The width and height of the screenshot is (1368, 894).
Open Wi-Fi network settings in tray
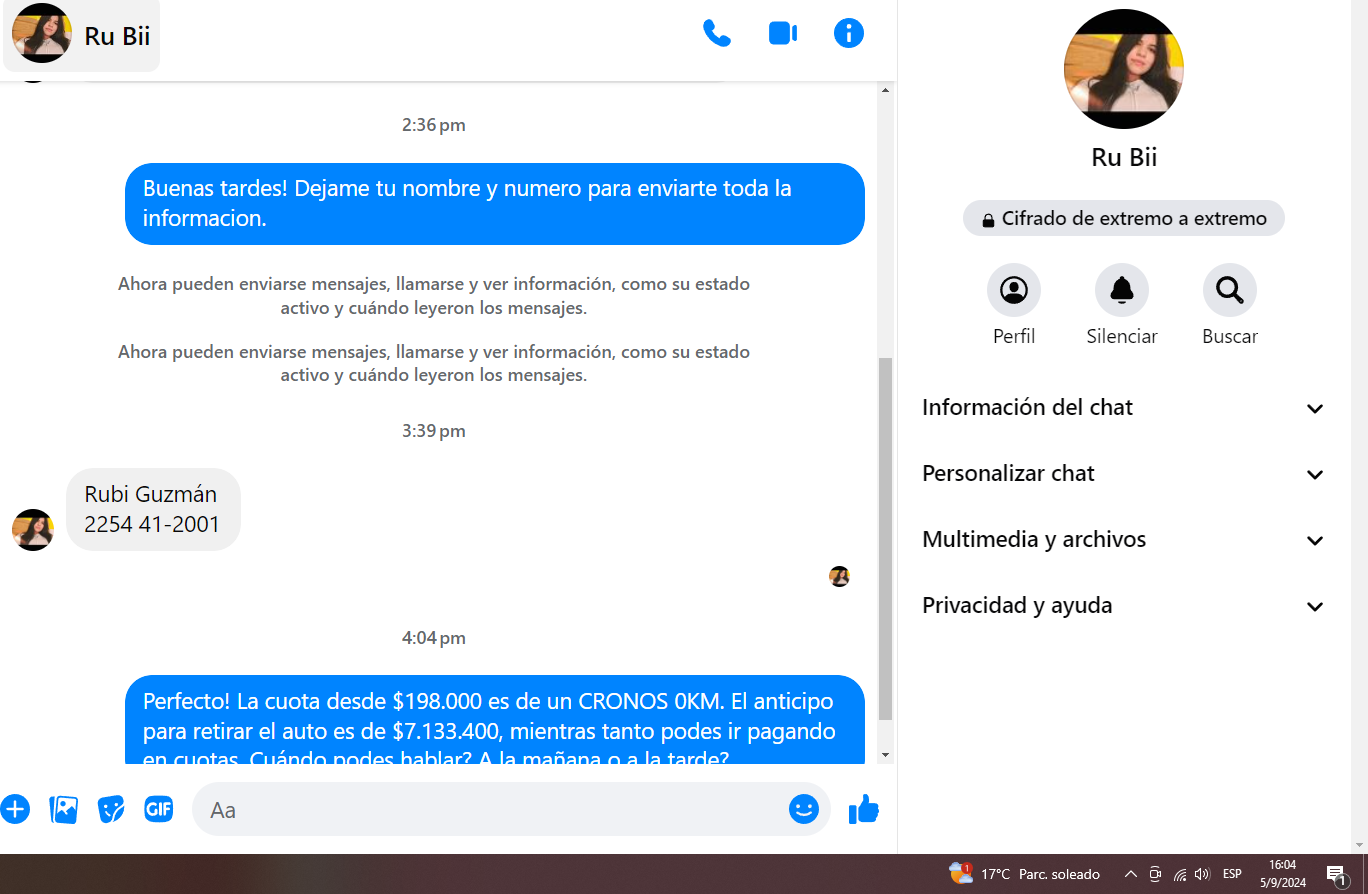pos(1180,874)
